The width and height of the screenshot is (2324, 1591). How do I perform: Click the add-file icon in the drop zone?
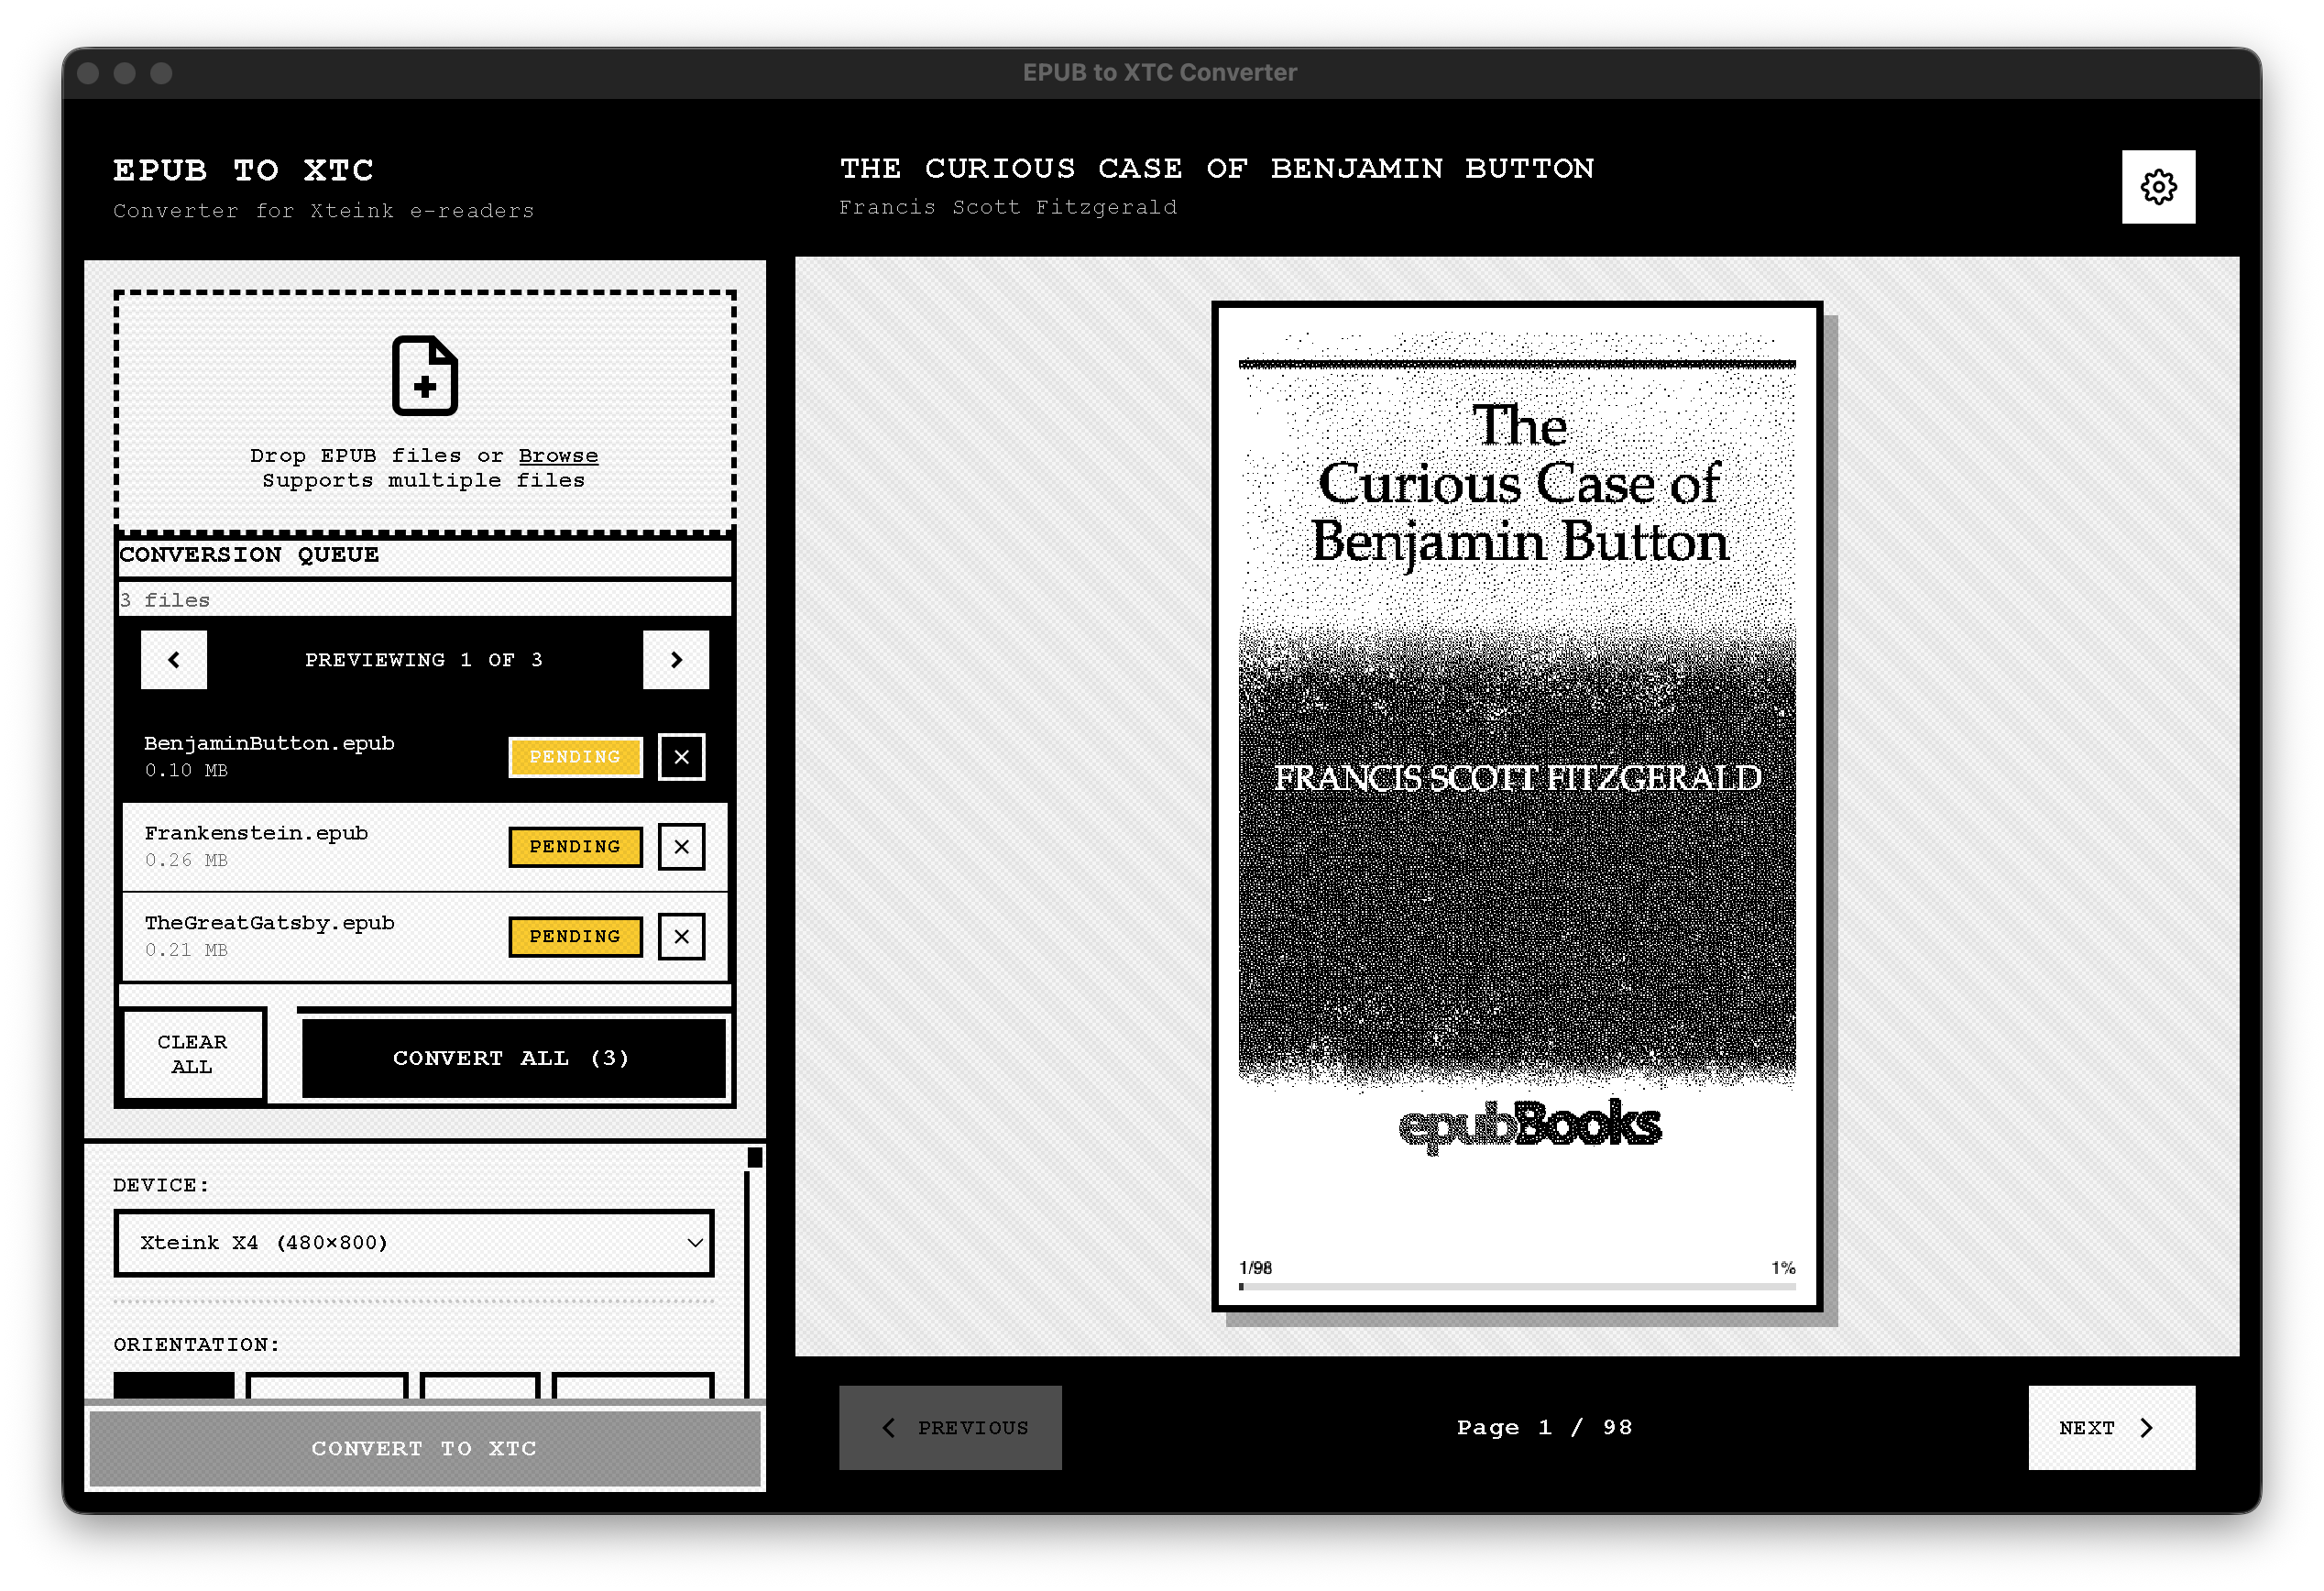point(425,377)
